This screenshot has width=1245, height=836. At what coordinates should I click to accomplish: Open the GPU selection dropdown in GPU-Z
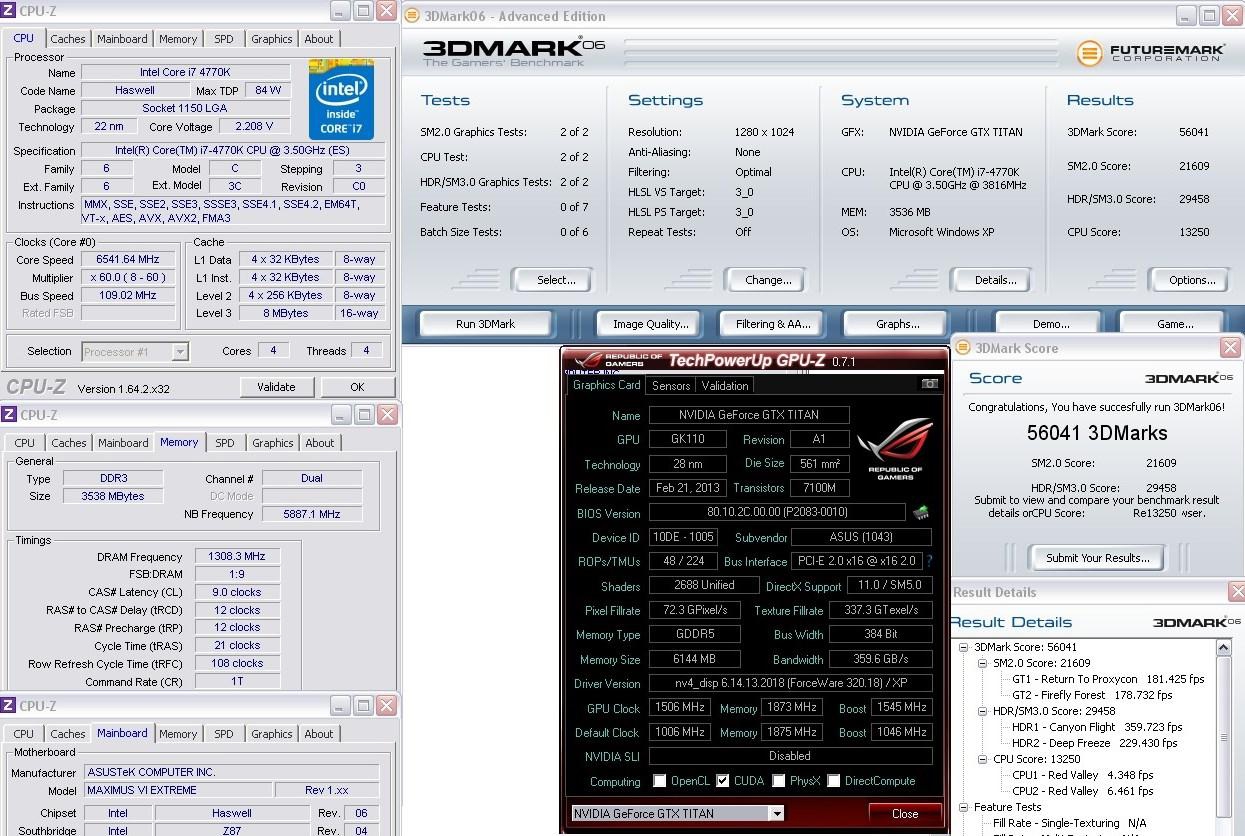[775, 813]
